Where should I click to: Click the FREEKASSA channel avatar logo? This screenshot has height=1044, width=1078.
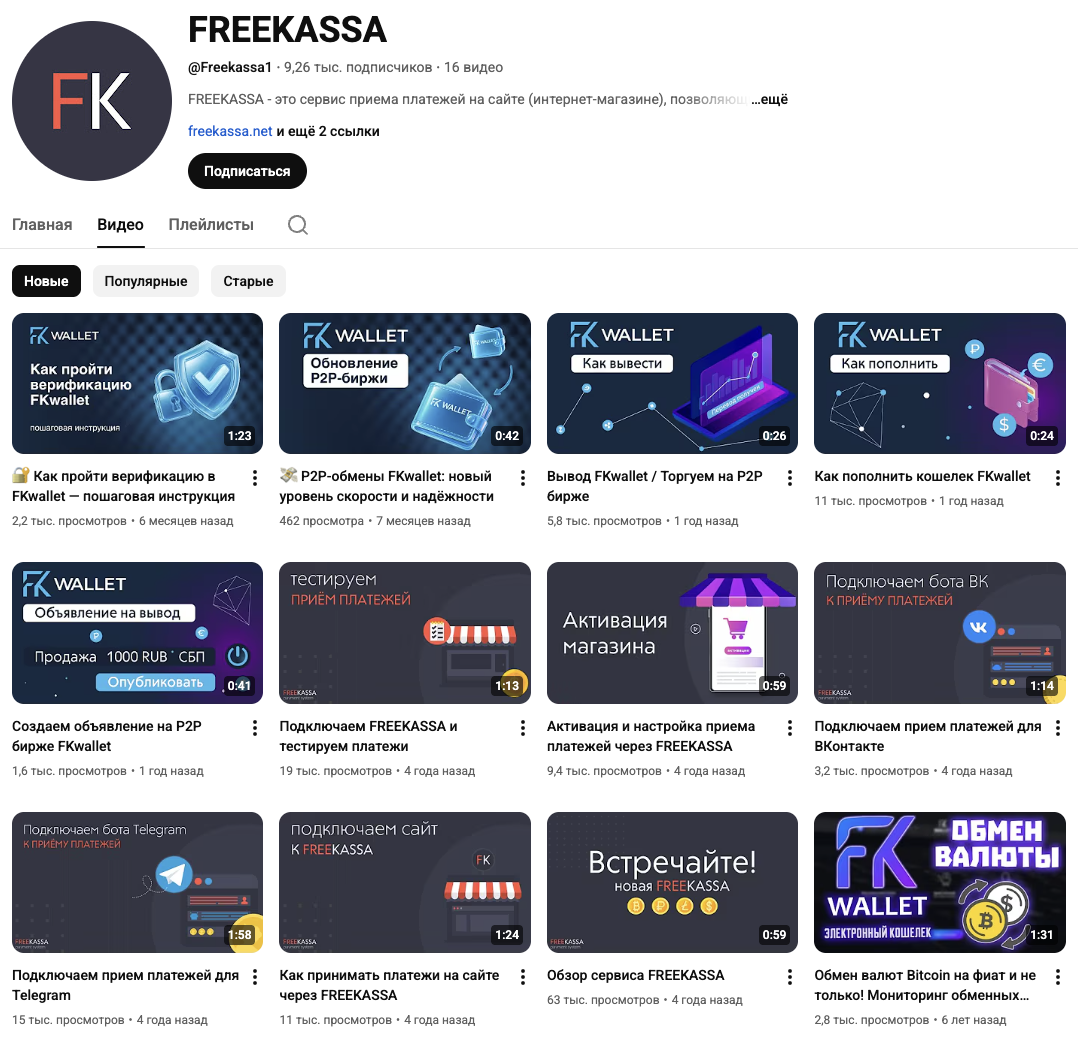coord(91,101)
